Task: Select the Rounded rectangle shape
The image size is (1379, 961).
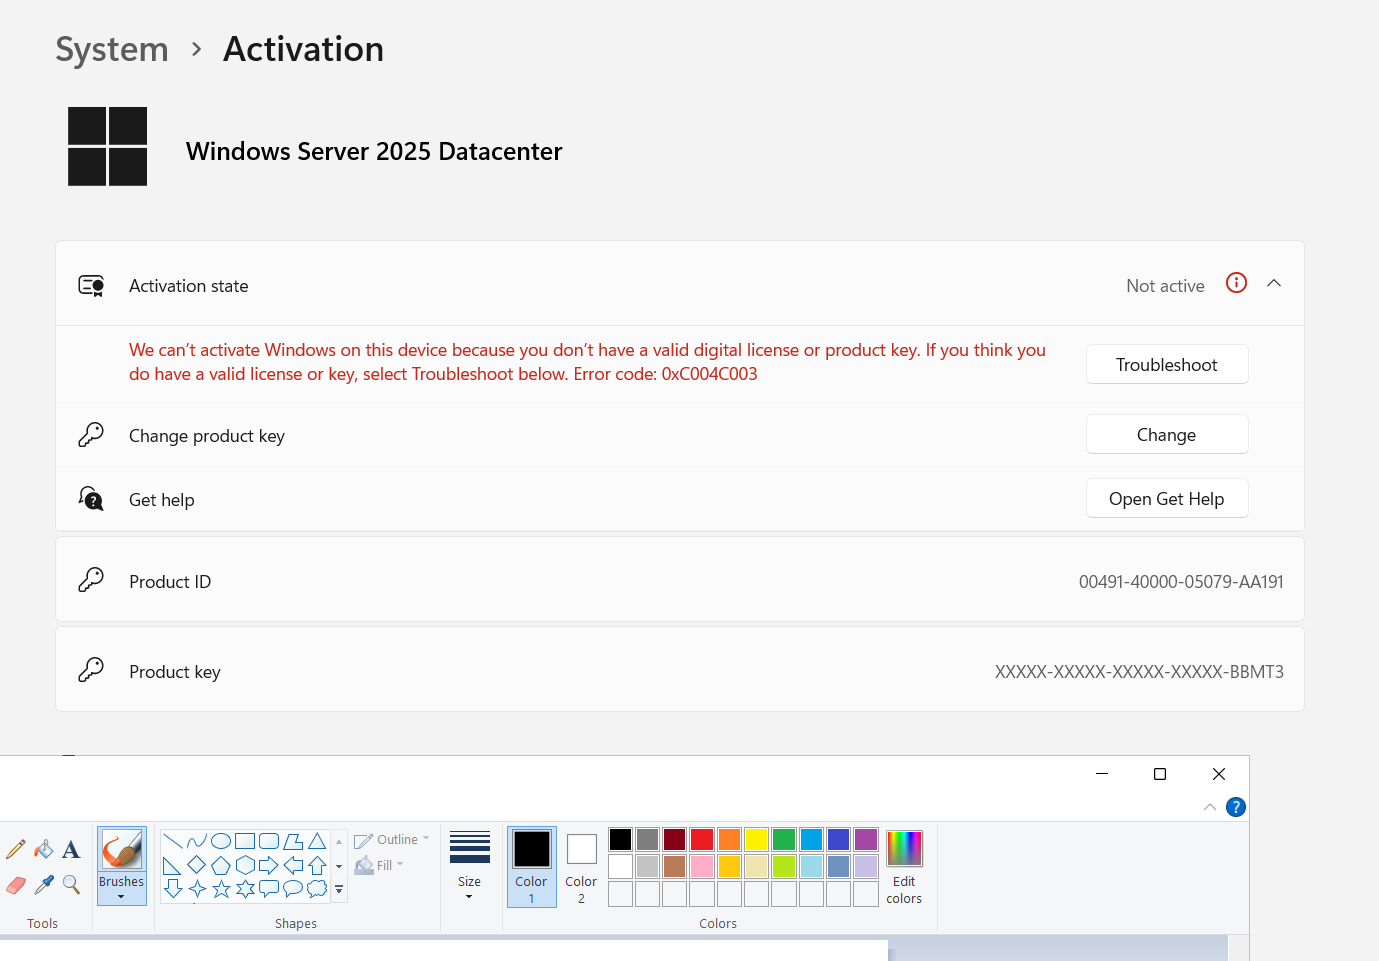Action: coord(269,841)
